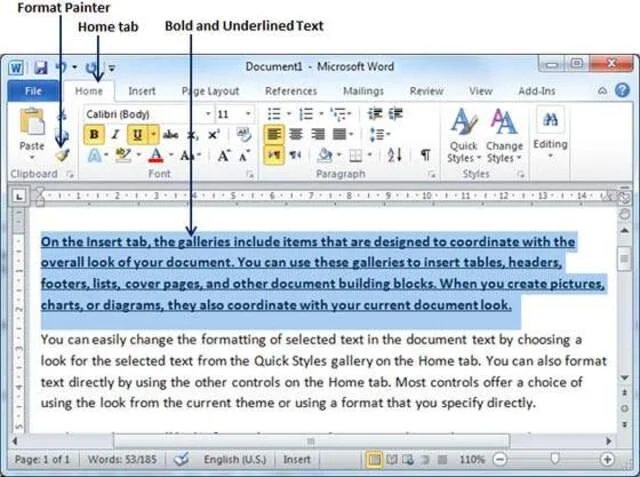Screen dimensions: 640x477
Task: Click Words: 53/185 in status bar
Action: tap(122, 459)
